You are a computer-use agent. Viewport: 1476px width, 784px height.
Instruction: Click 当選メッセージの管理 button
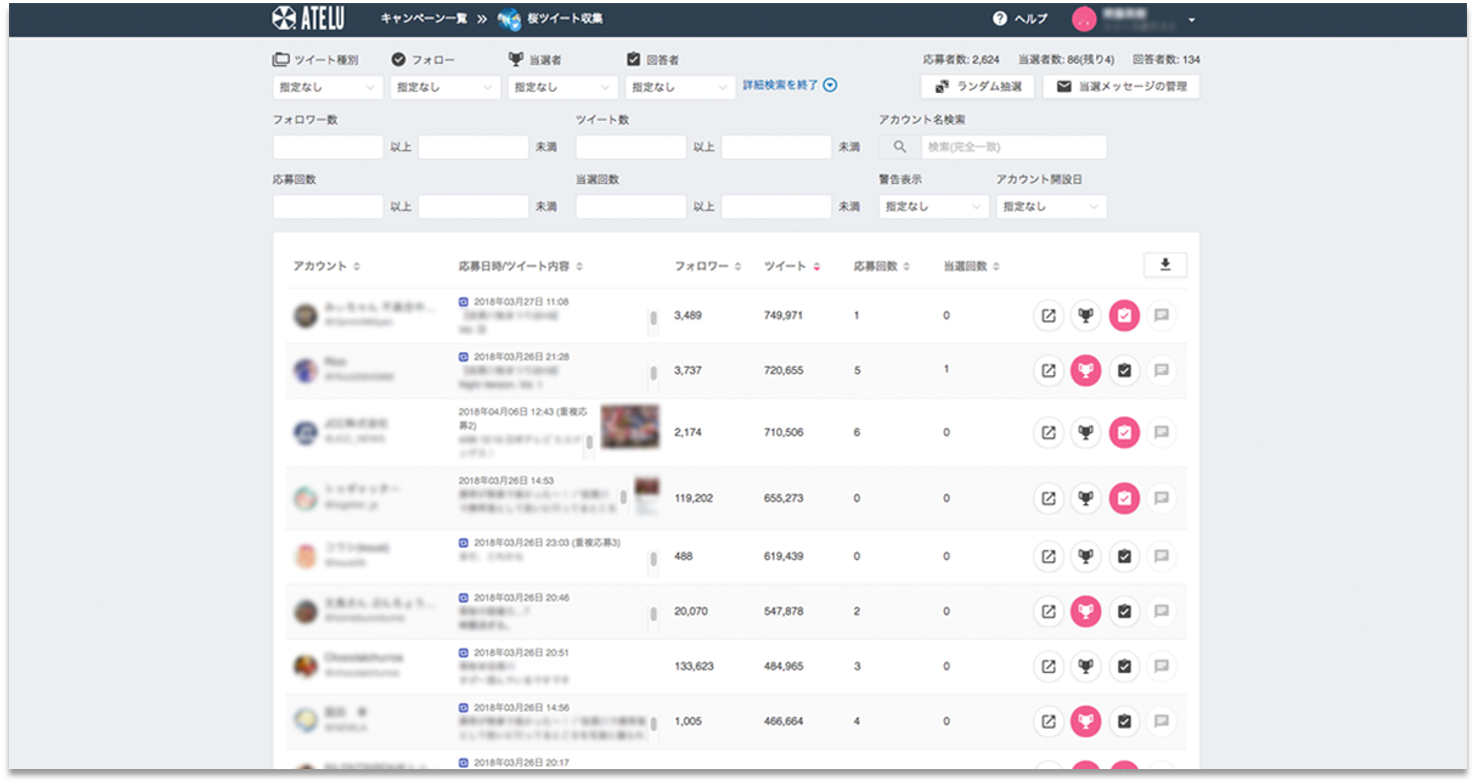point(1121,87)
